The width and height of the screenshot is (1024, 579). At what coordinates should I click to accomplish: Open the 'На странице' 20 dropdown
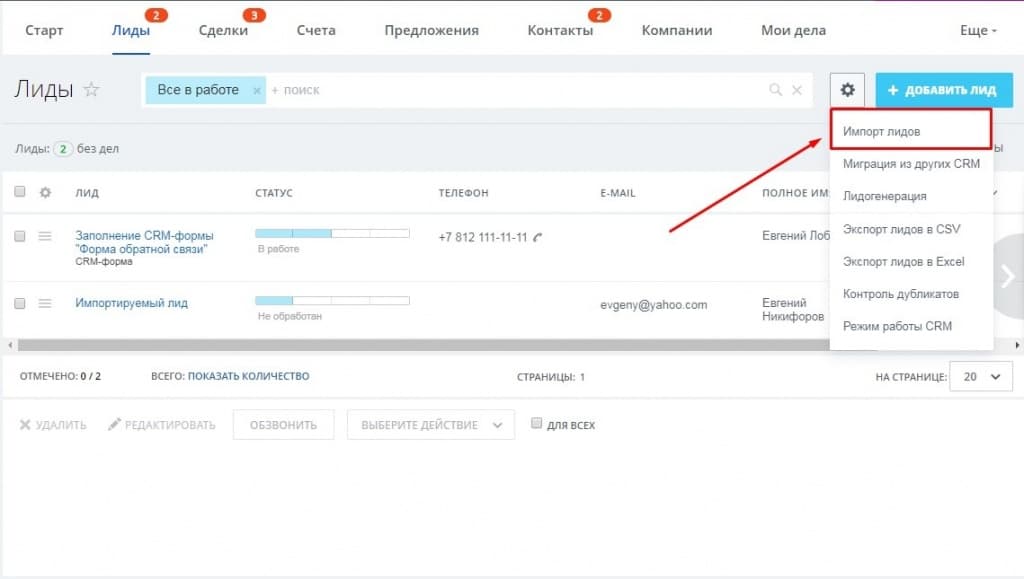click(x=981, y=376)
